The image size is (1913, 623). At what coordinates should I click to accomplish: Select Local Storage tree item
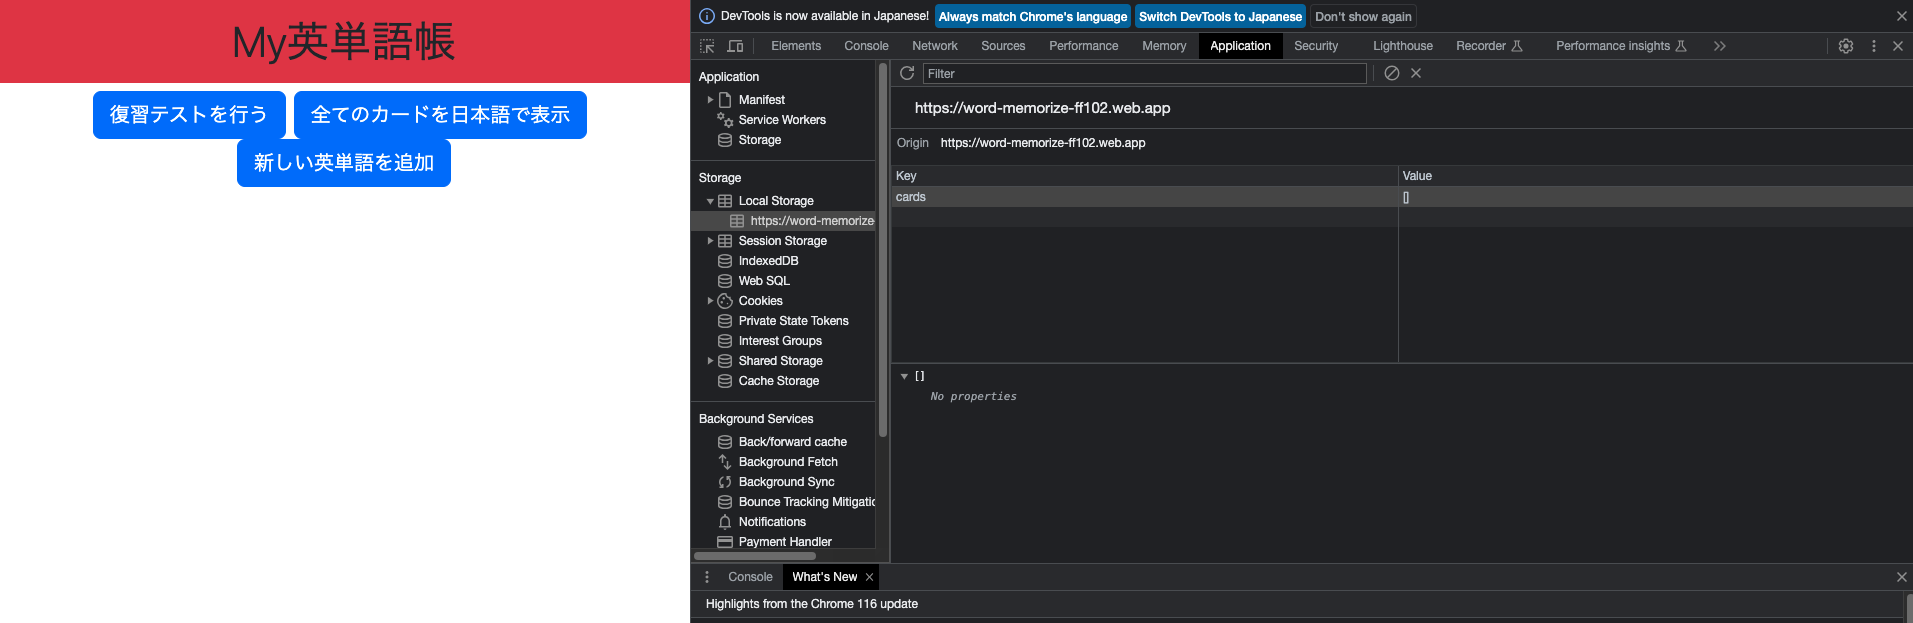776,201
